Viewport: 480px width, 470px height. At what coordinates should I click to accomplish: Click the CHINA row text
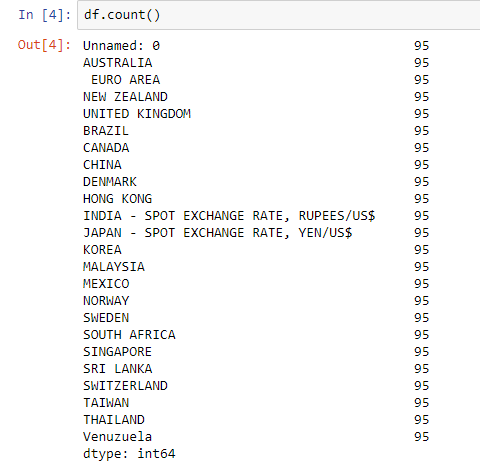click(x=102, y=165)
